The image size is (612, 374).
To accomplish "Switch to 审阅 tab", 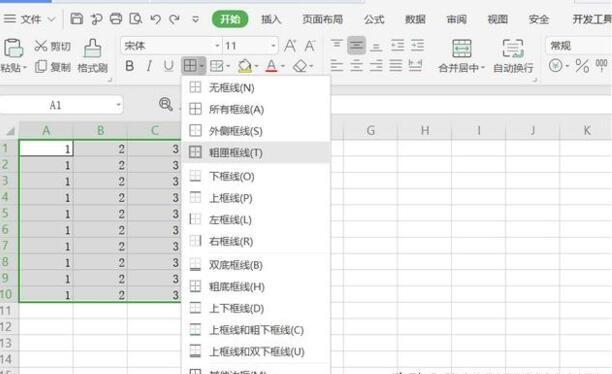I will click(x=456, y=19).
